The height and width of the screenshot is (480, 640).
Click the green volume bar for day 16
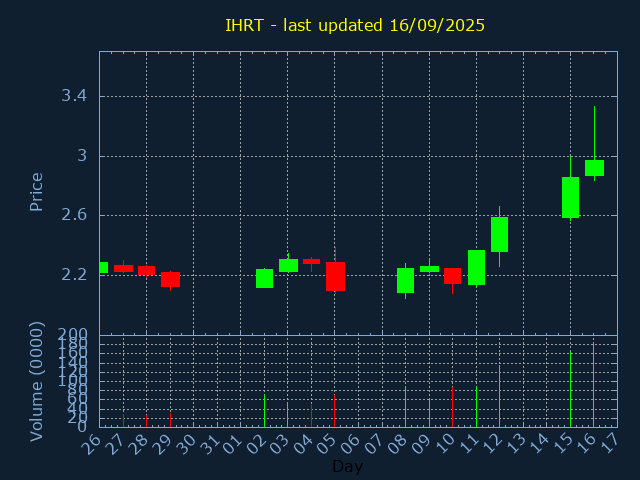click(593, 384)
